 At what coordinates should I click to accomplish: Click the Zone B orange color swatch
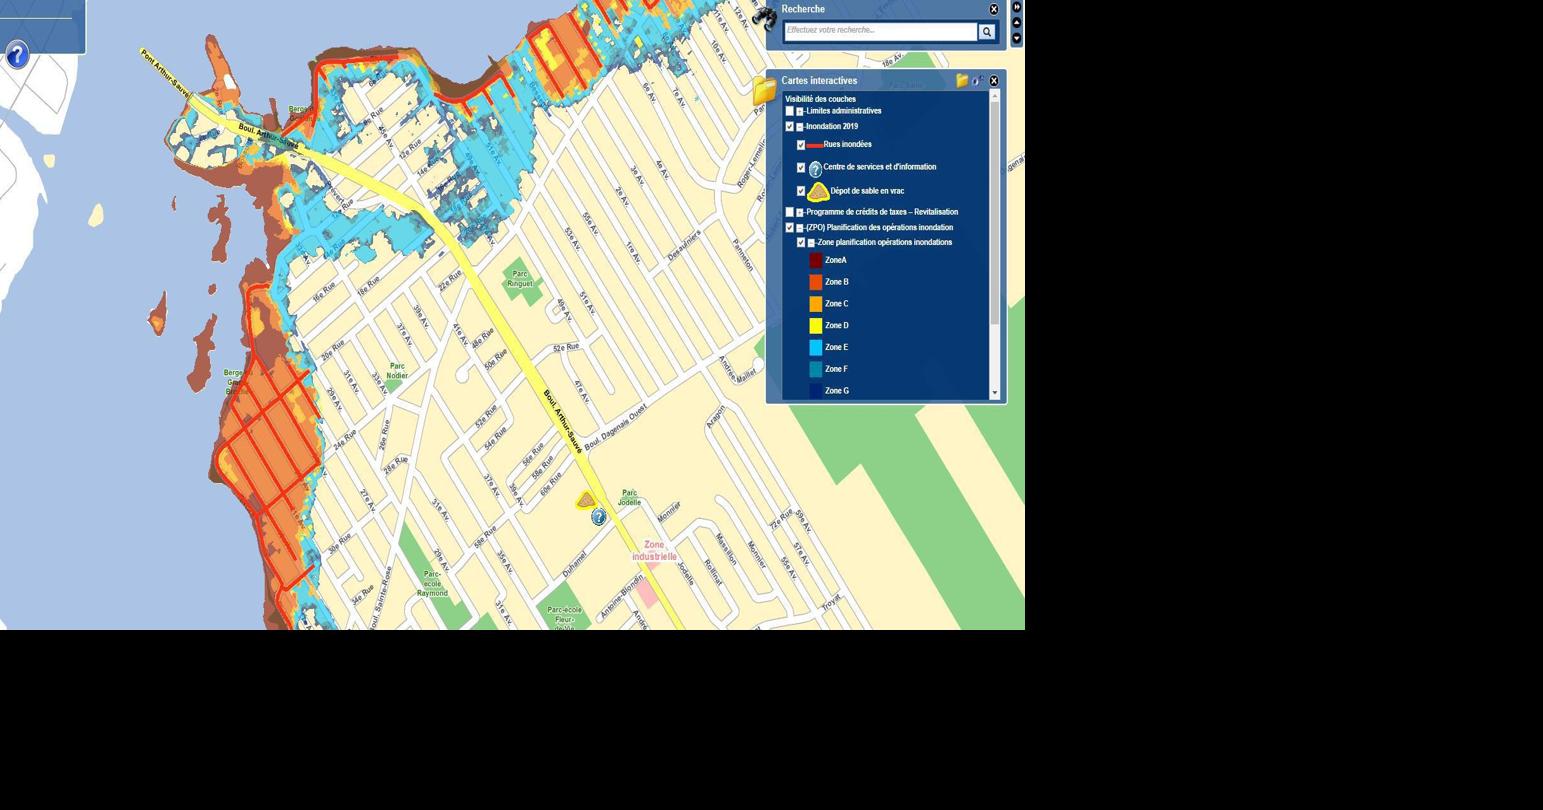click(x=815, y=282)
